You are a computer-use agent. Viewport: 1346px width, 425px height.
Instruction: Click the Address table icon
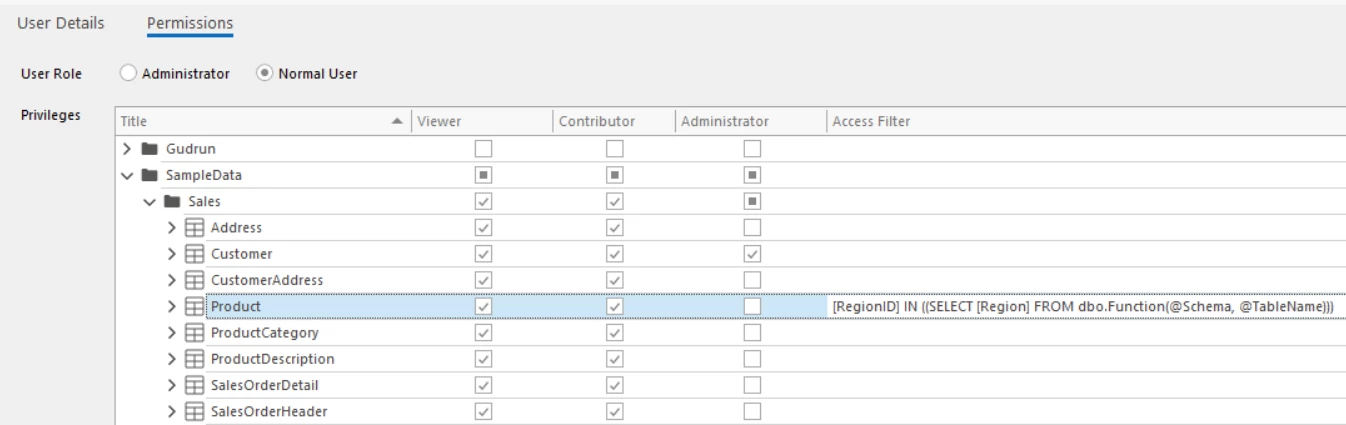coord(194,227)
